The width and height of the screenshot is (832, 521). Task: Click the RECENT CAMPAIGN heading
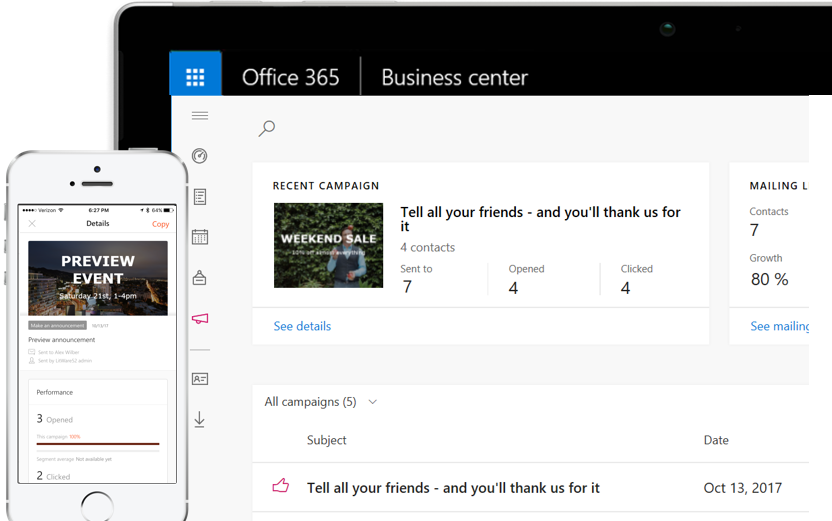click(326, 186)
